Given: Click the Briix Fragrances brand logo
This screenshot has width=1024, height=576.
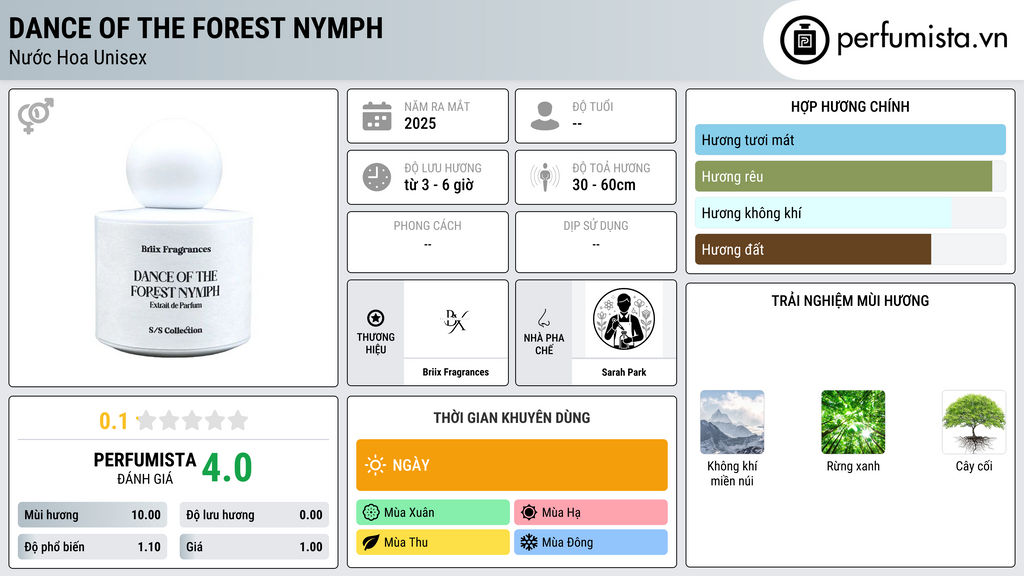Looking at the screenshot, I should [455, 320].
